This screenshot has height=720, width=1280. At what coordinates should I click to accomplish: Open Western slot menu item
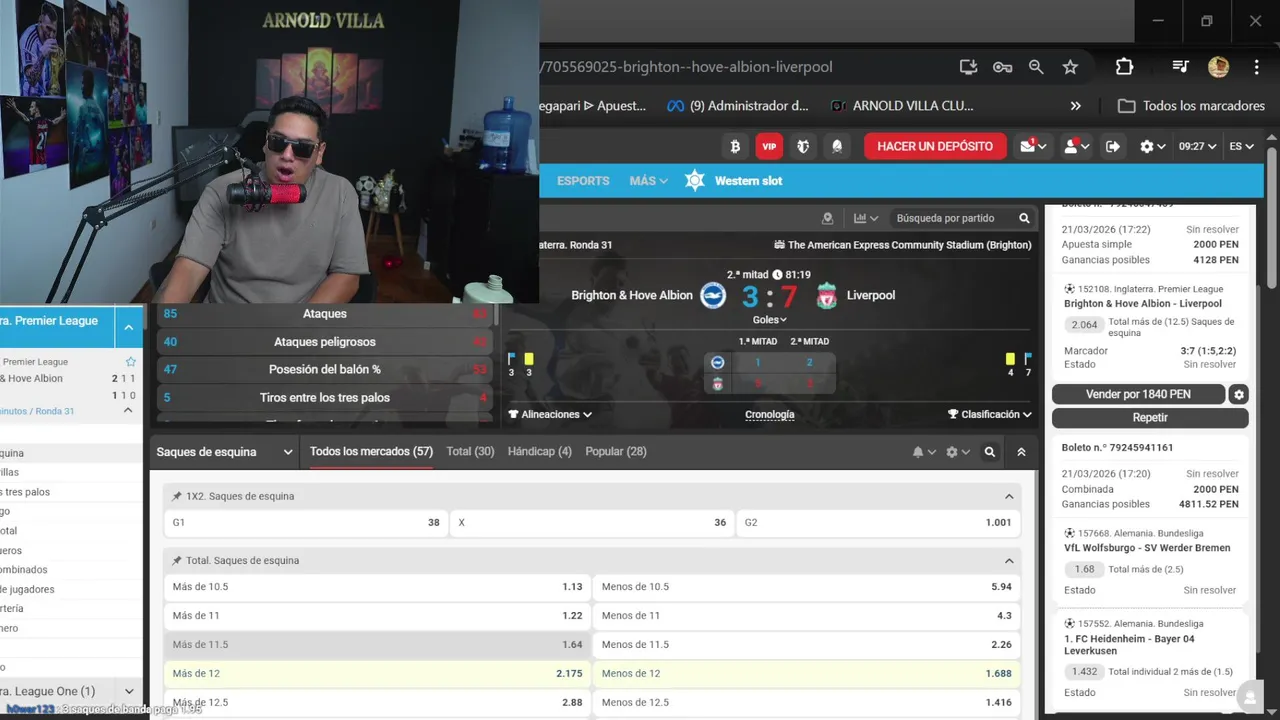748,181
